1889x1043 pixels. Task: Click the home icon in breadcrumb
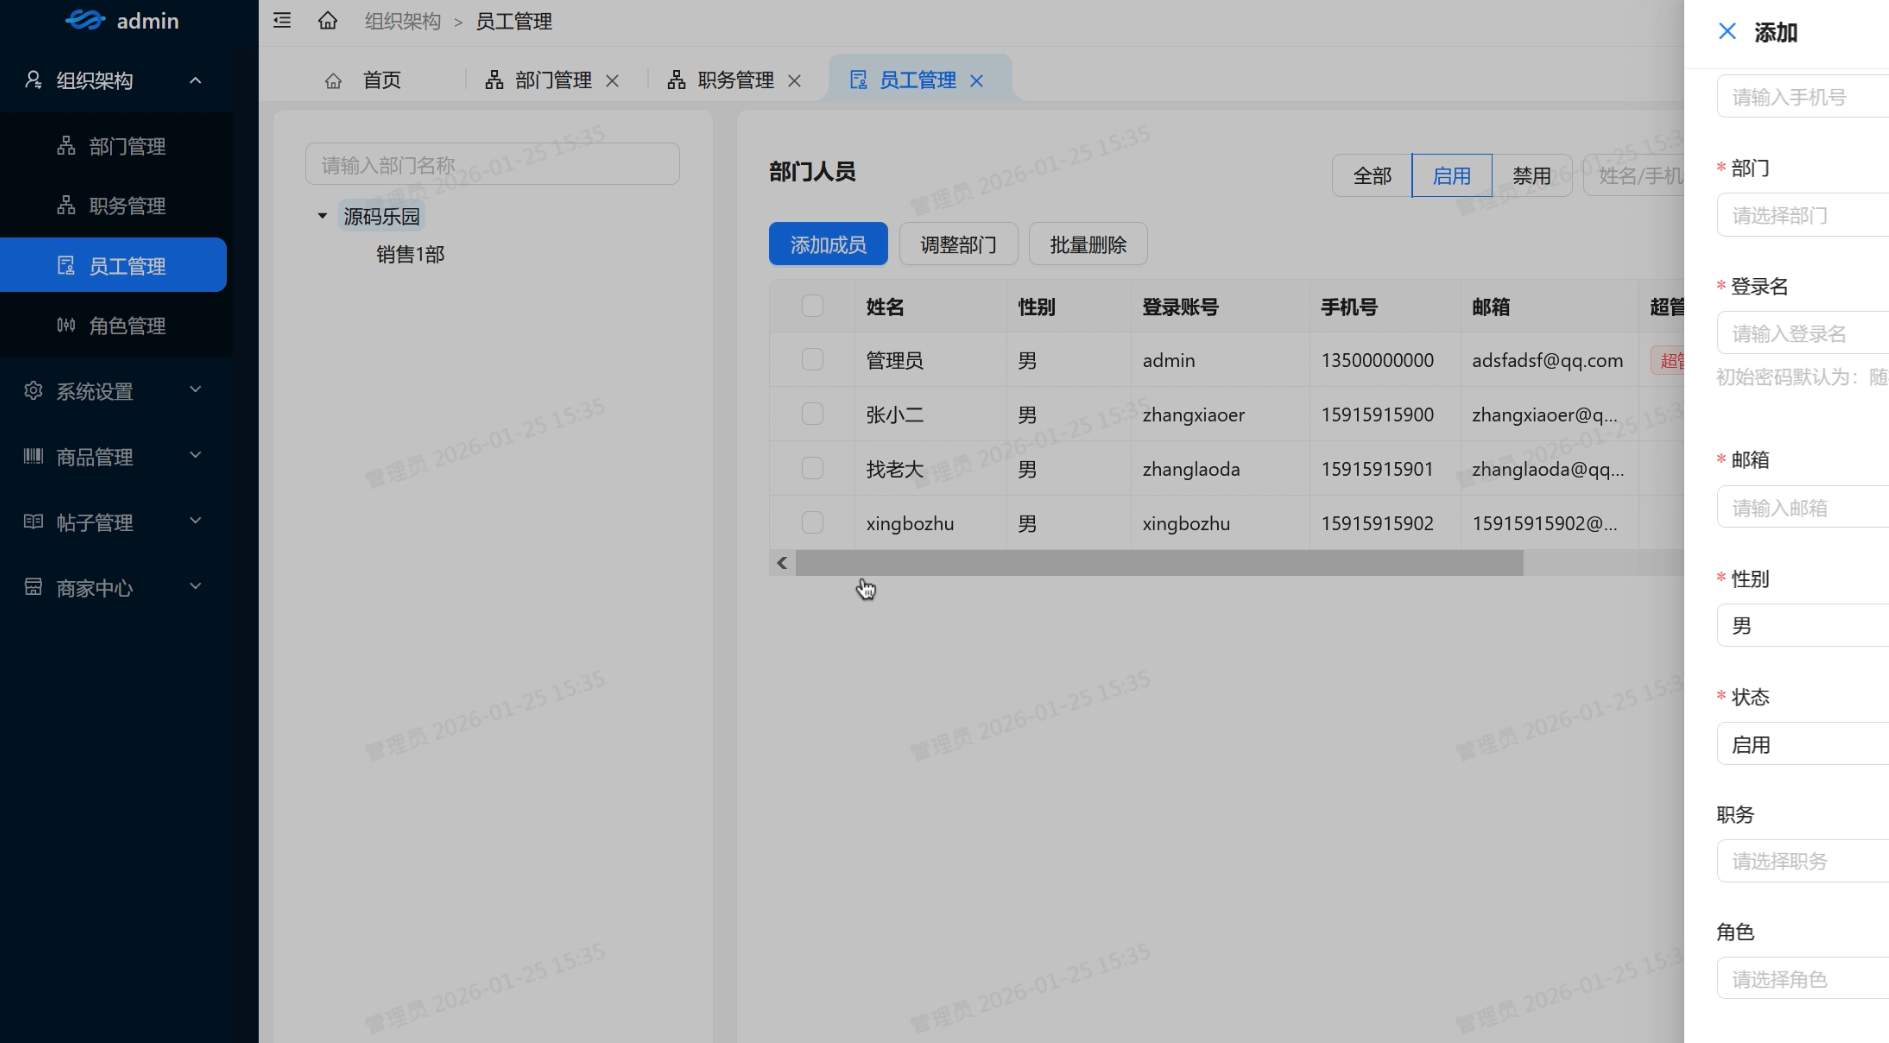tap(327, 20)
